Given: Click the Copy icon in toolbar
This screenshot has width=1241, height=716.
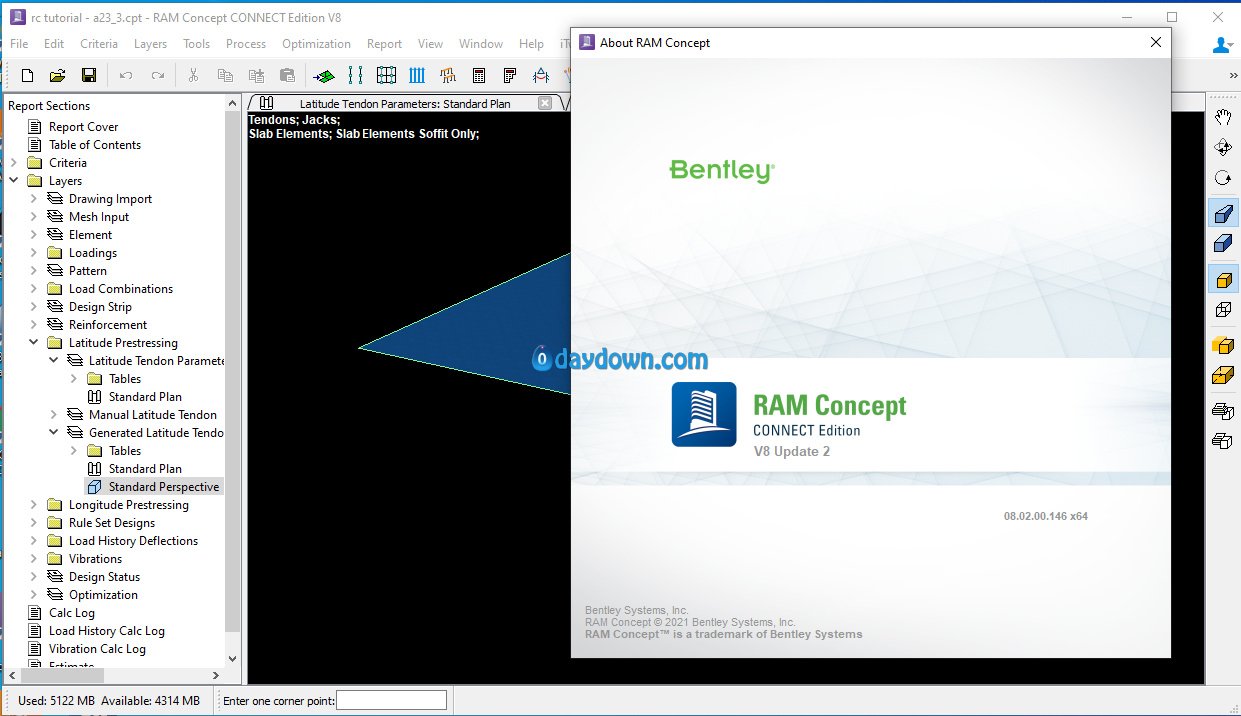Looking at the screenshot, I should pos(225,75).
